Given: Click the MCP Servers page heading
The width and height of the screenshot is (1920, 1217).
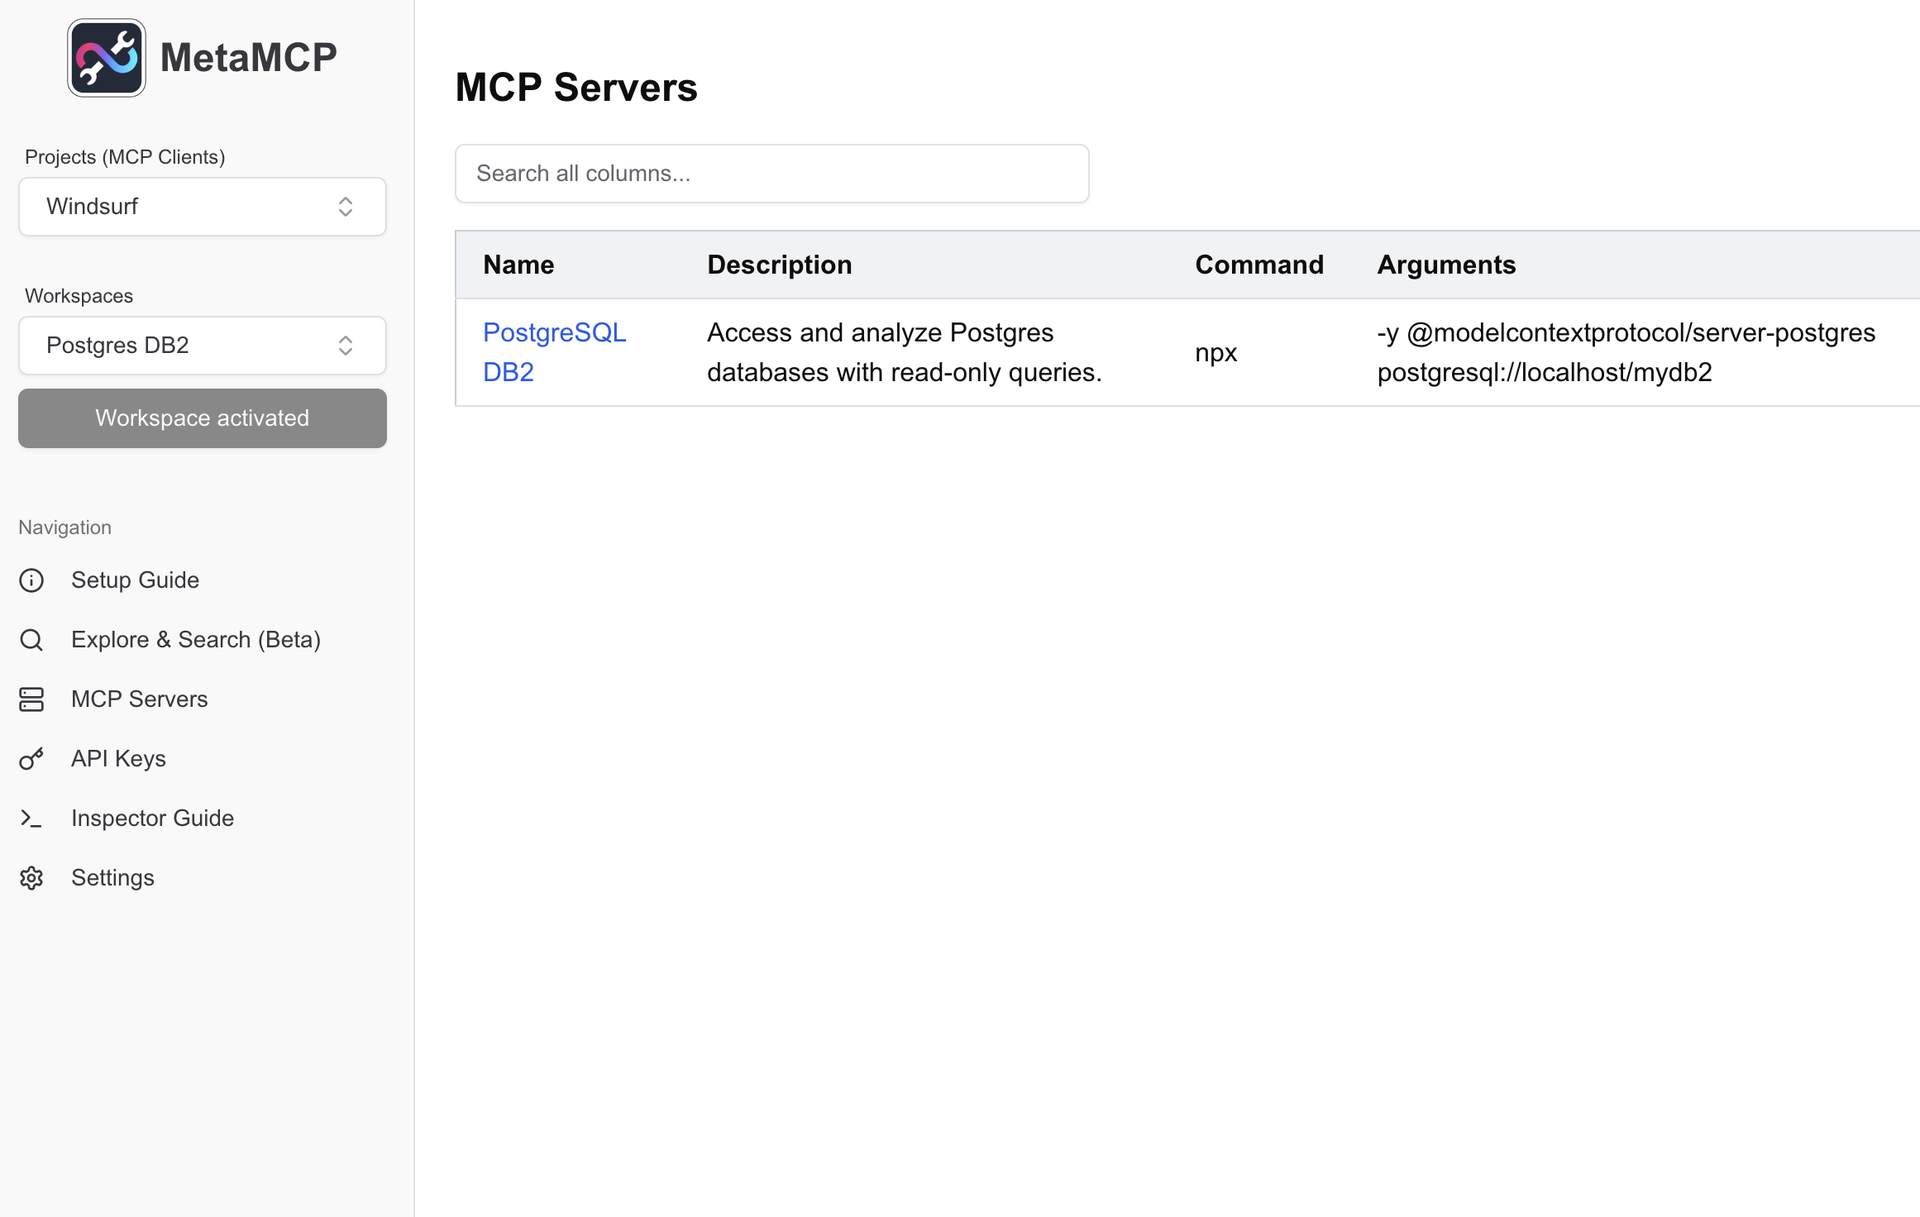Looking at the screenshot, I should [576, 88].
